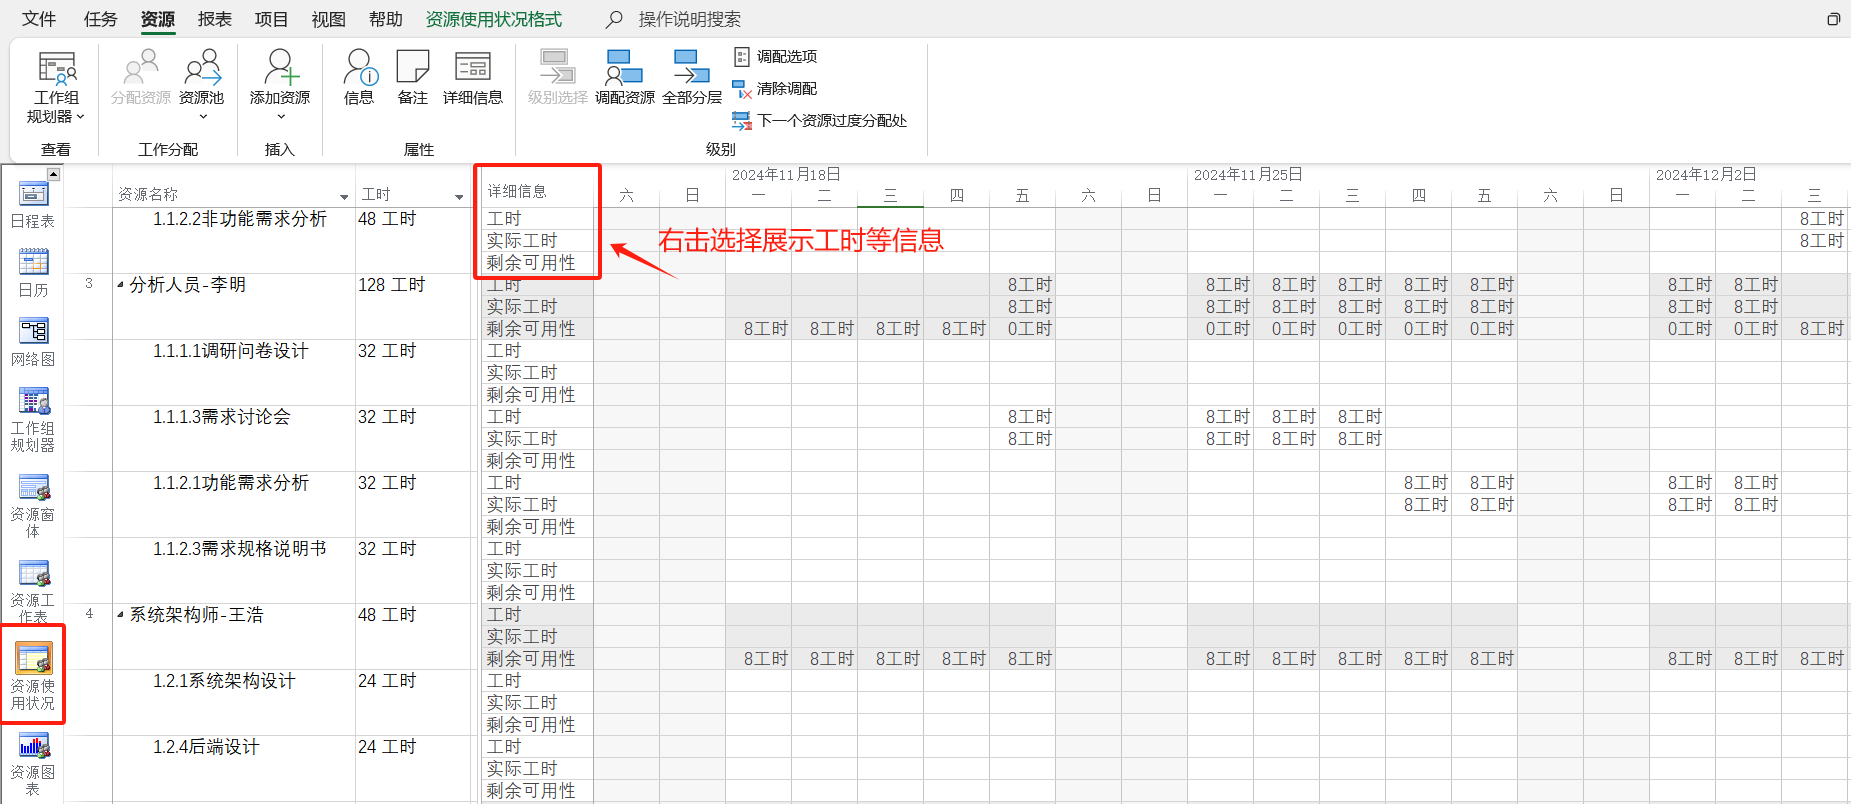Switch to 日历 view in sidebar
This screenshot has height=804, width=1851.
(x=33, y=274)
